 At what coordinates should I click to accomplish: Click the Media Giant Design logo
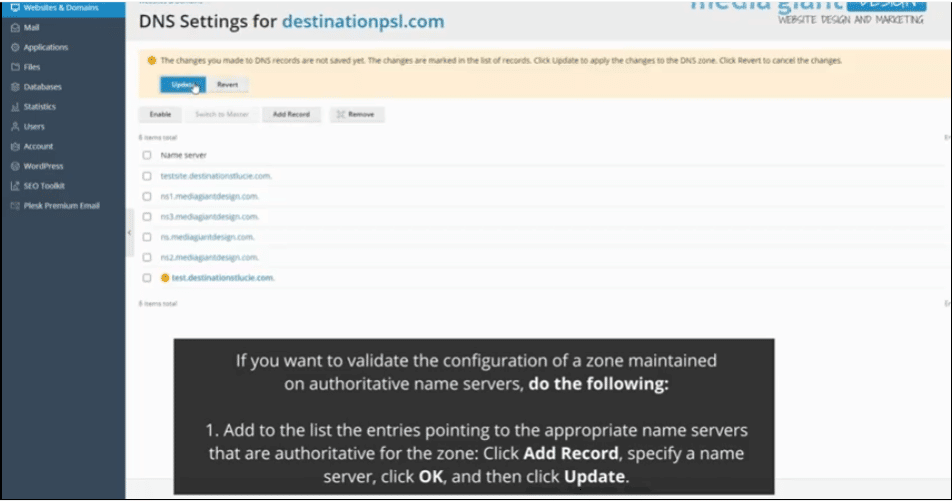[809, 12]
